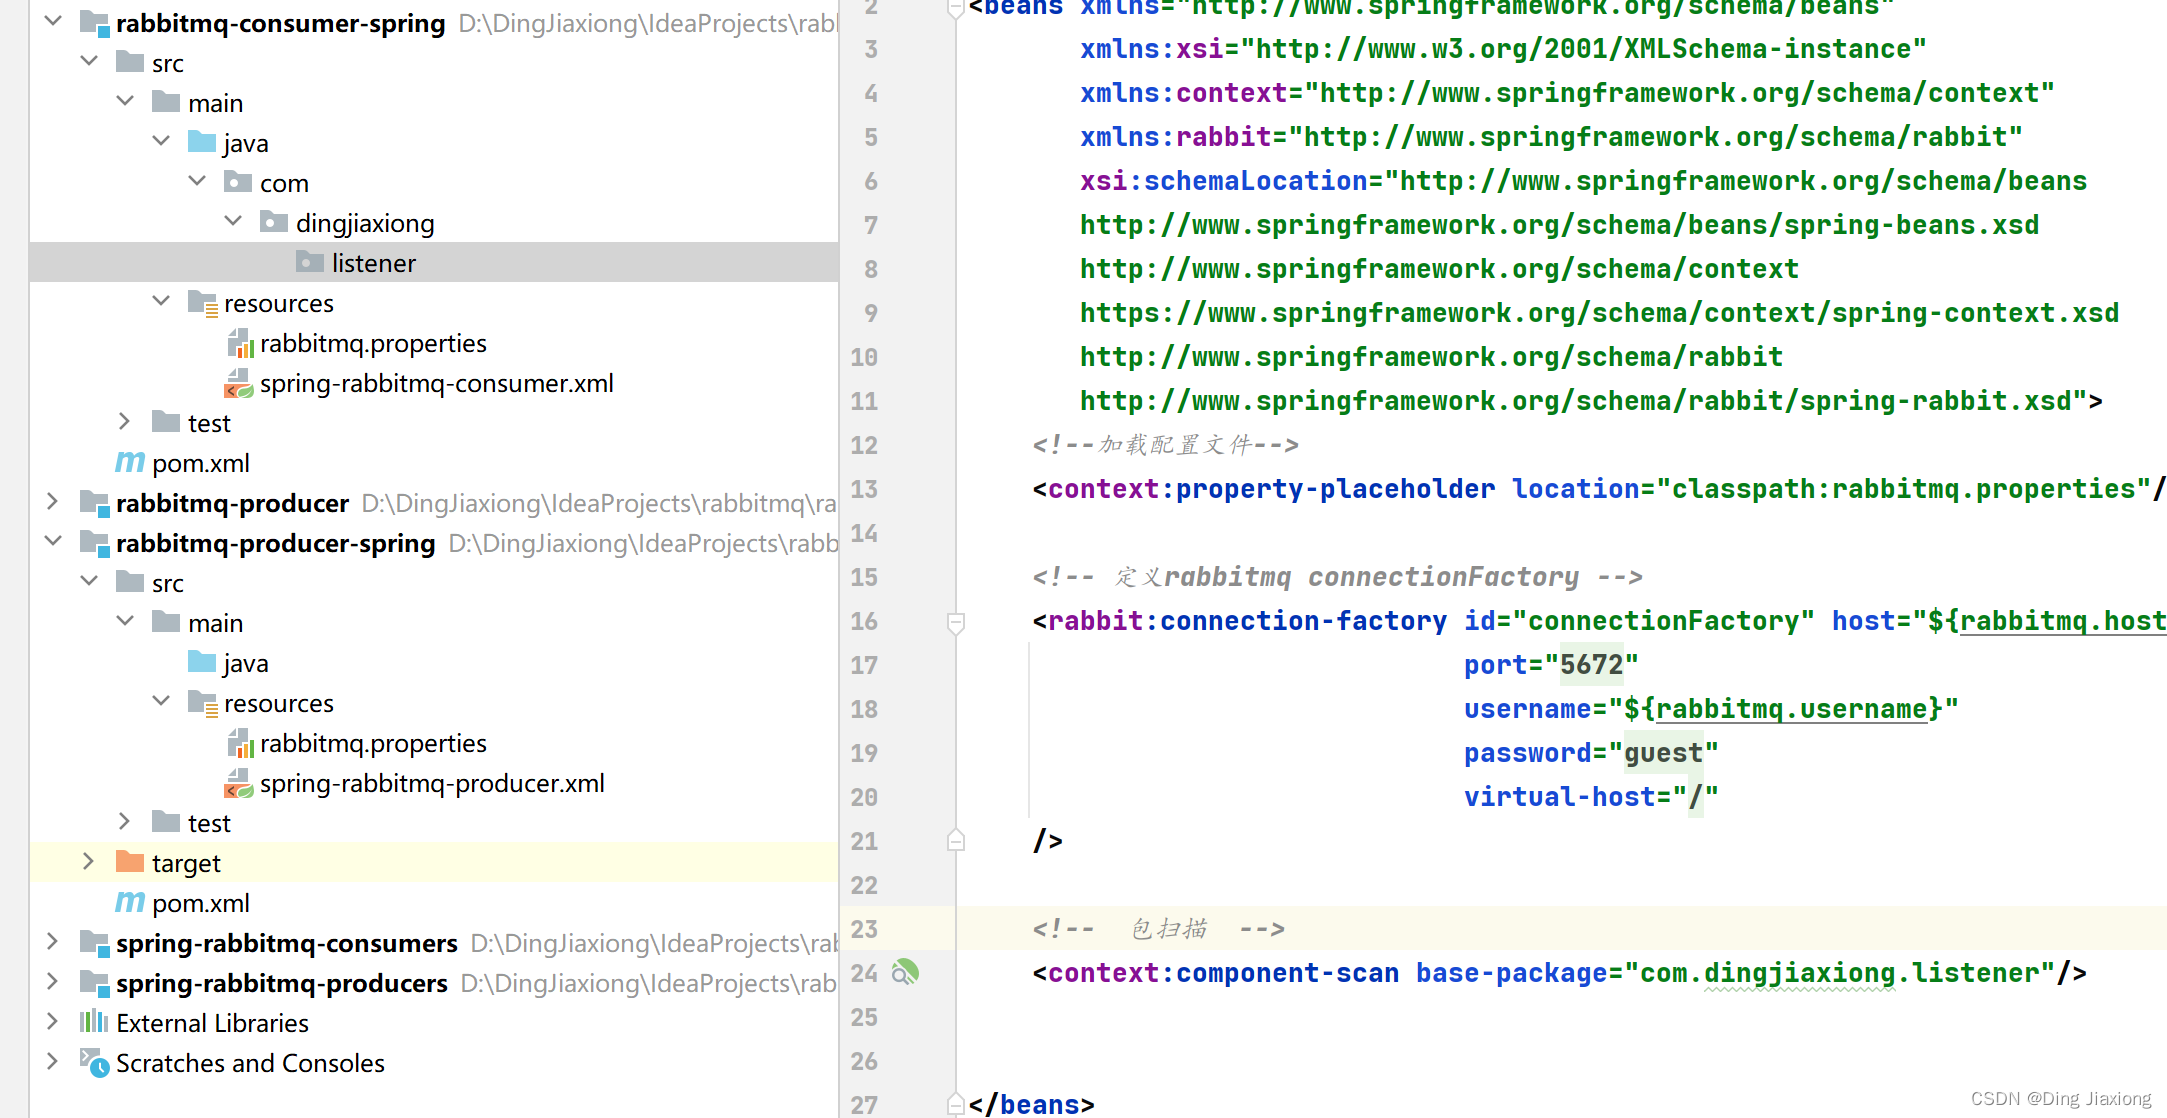Expand test folder under rabbitmq-consumer-spring
The height and width of the screenshot is (1118, 2167).
click(x=125, y=421)
